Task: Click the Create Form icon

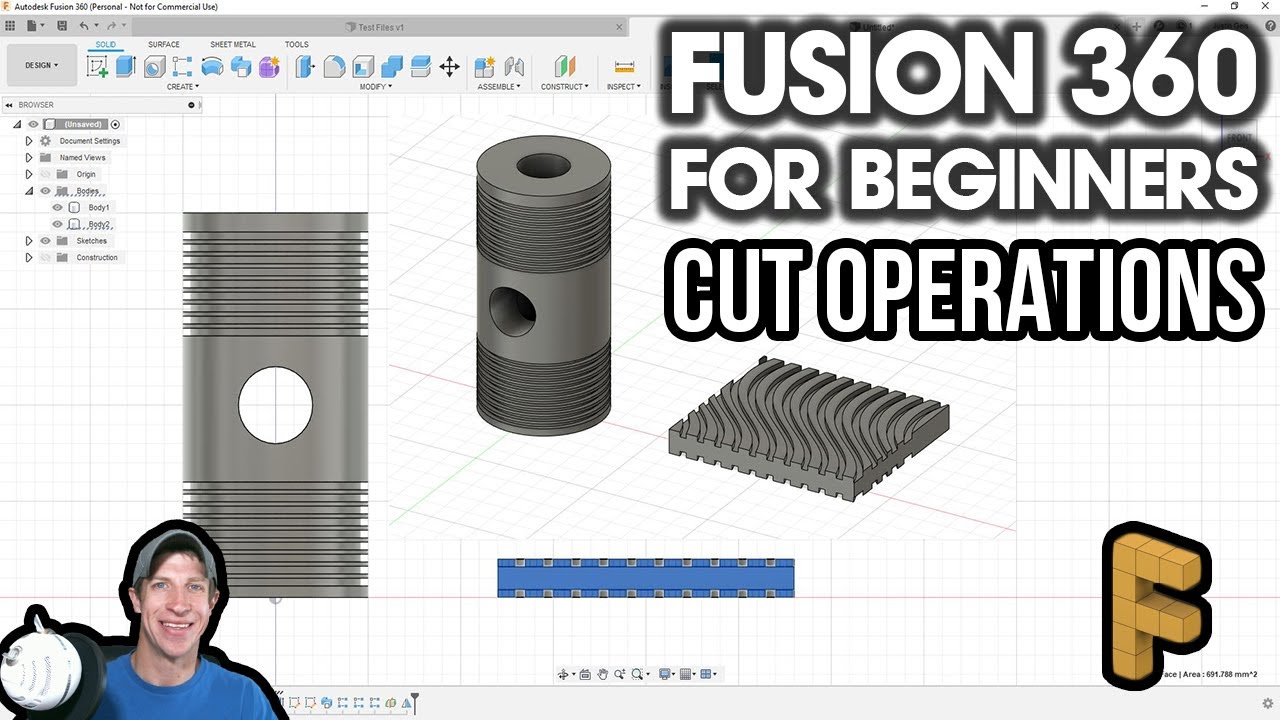Action: pyautogui.click(x=269, y=67)
